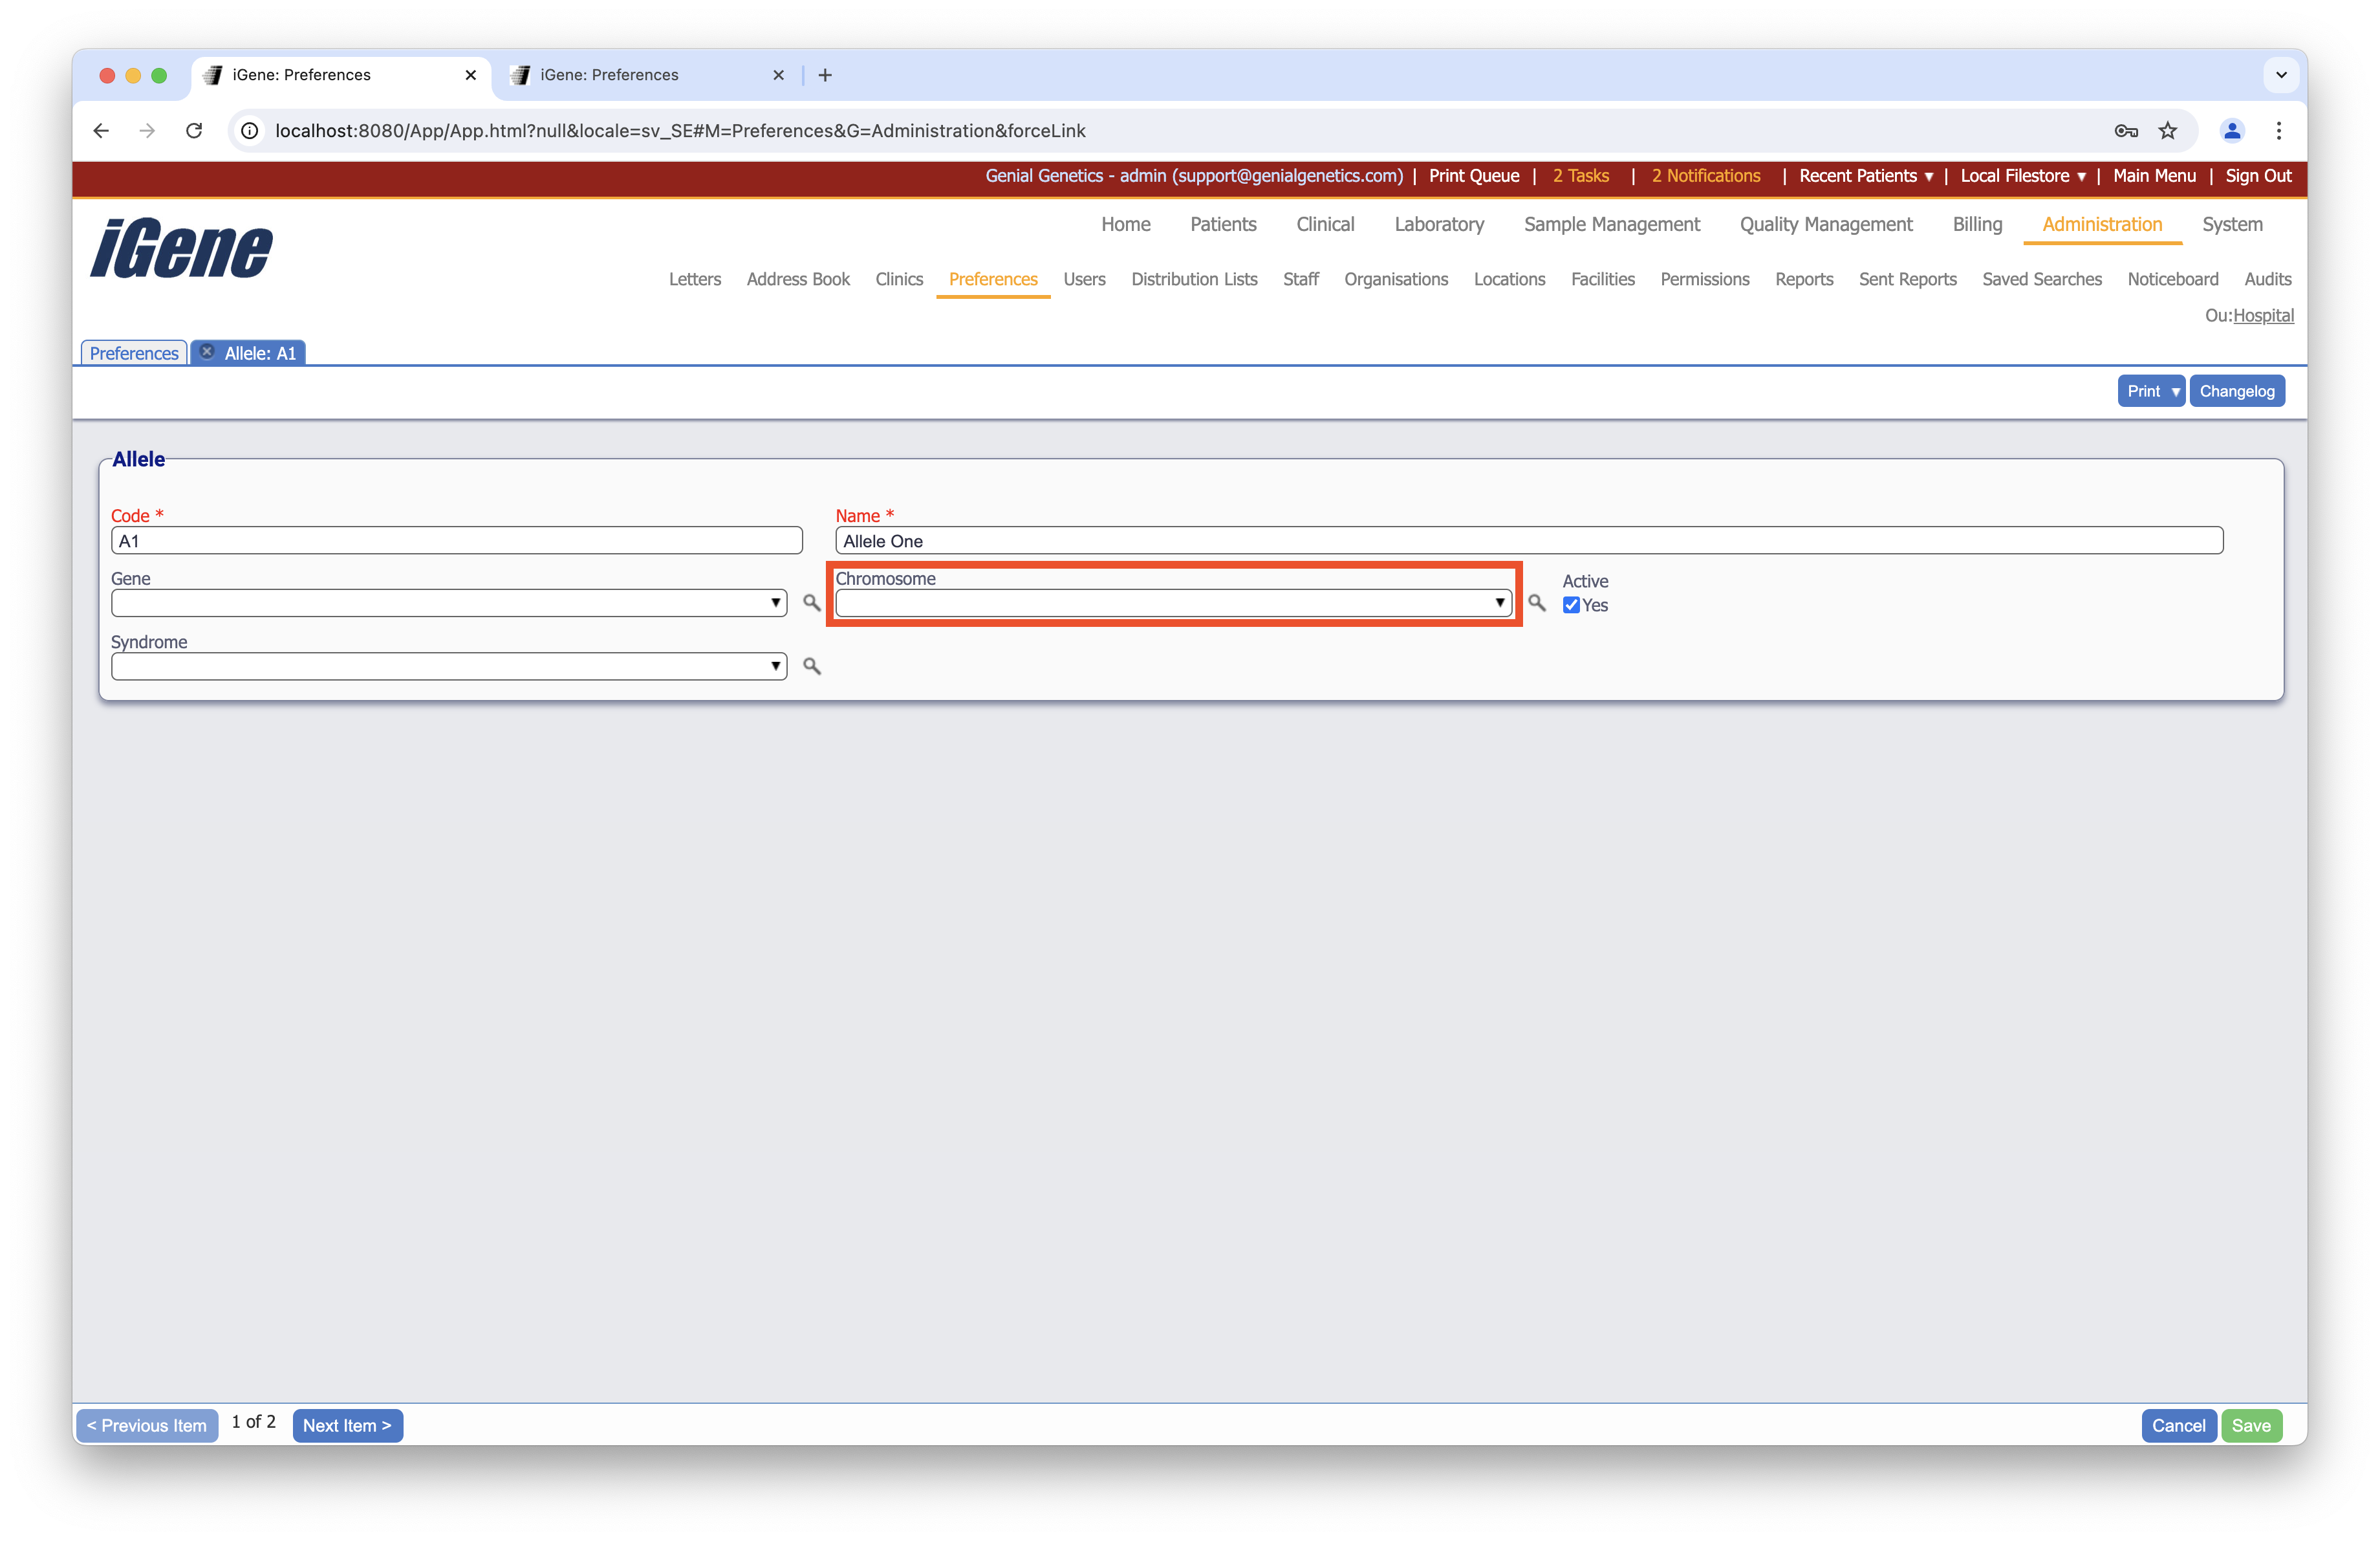Open the password key icon
The width and height of the screenshot is (2380, 1541).
coord(2126,131)
